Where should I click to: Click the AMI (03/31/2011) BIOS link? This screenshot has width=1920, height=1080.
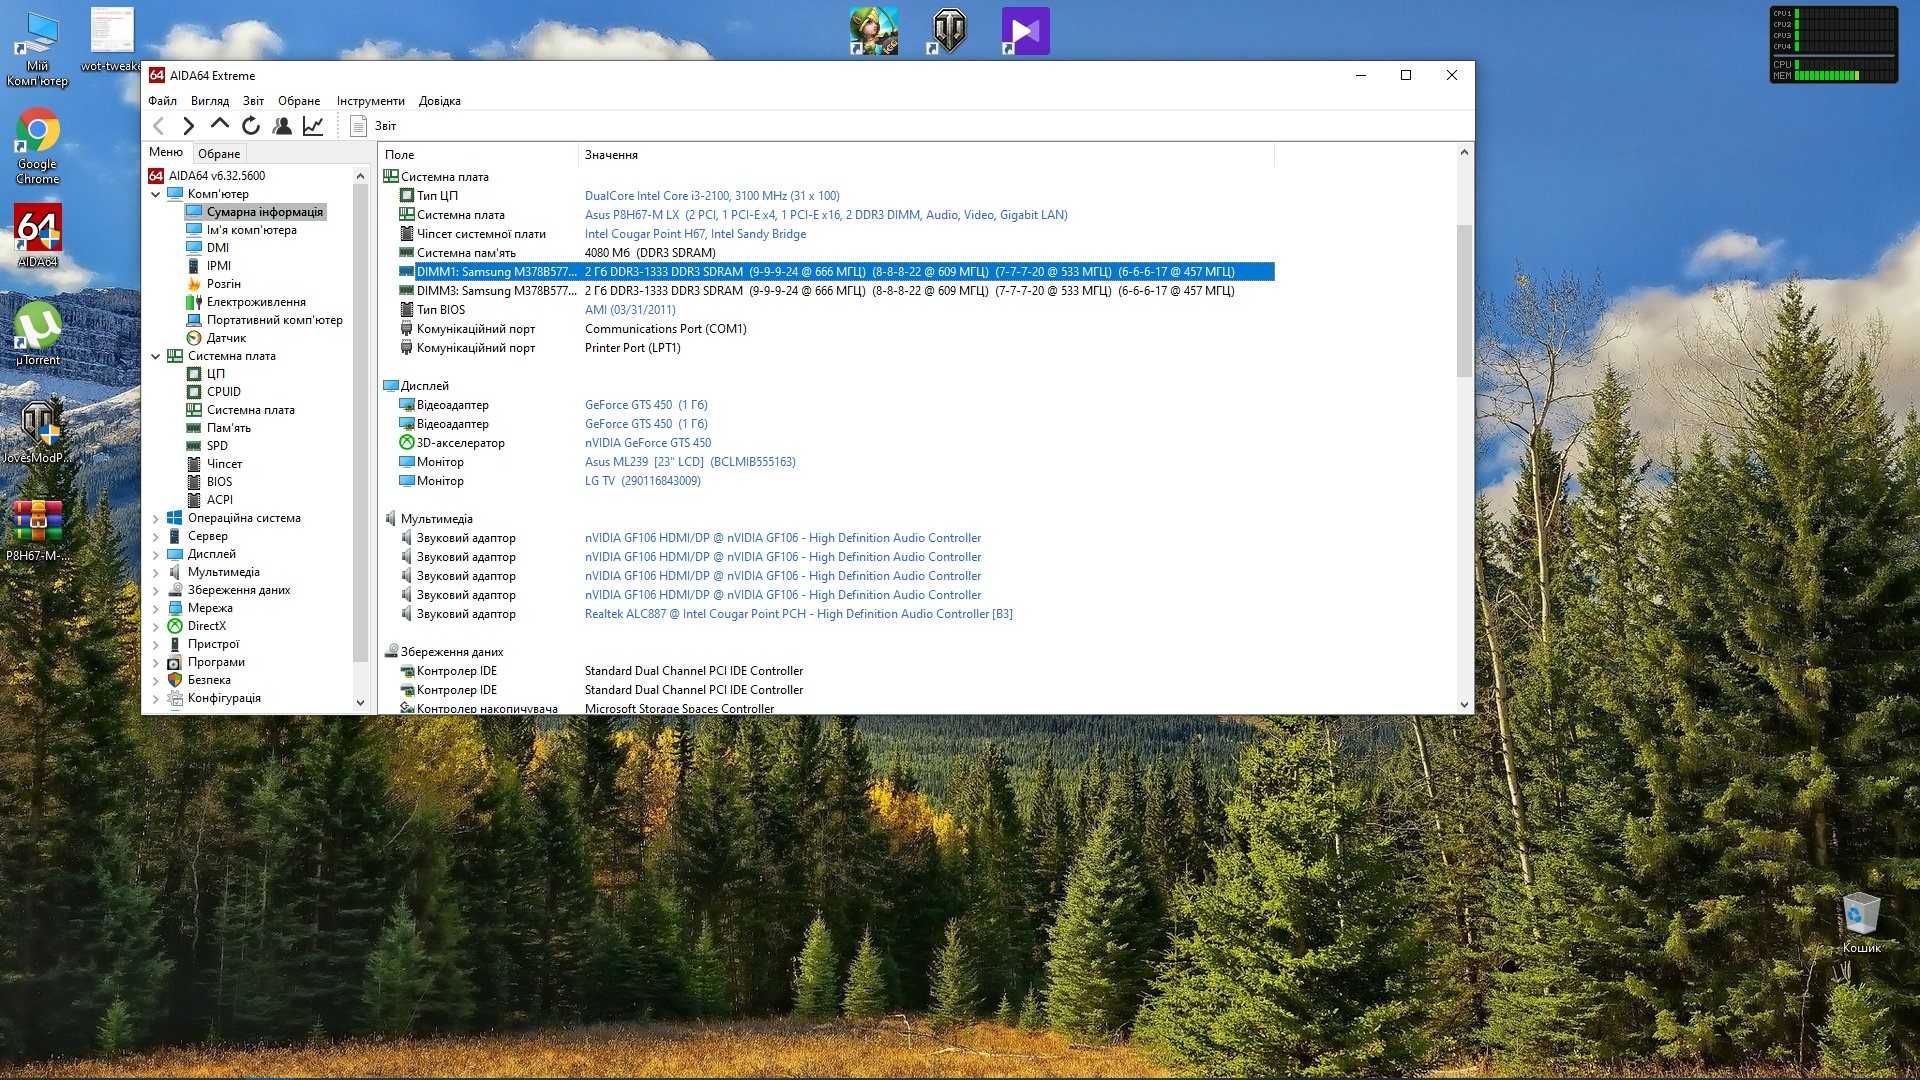pyautogui.click(x=630, y=310)
